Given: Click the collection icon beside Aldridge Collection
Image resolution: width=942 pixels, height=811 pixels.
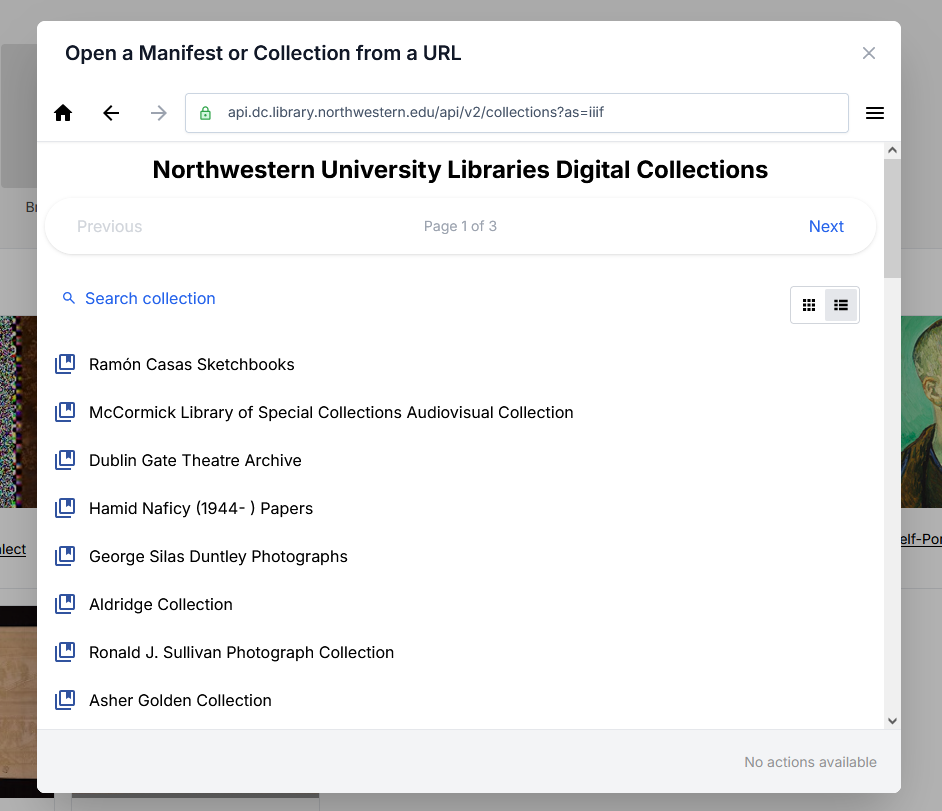Looking at the screenshot, I should point(65,604).
